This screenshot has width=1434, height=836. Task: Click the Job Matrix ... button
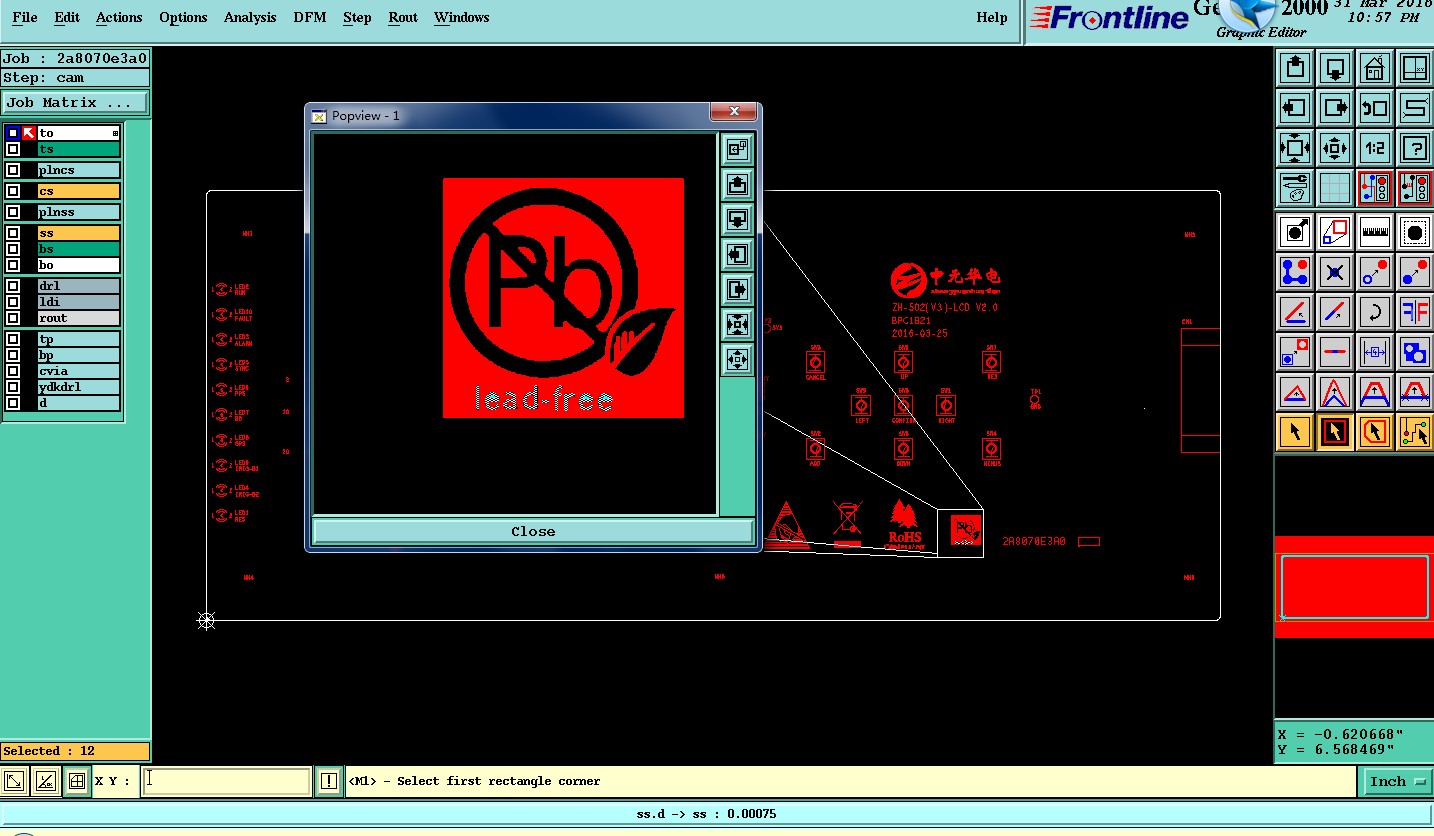[x=75, y=102]
